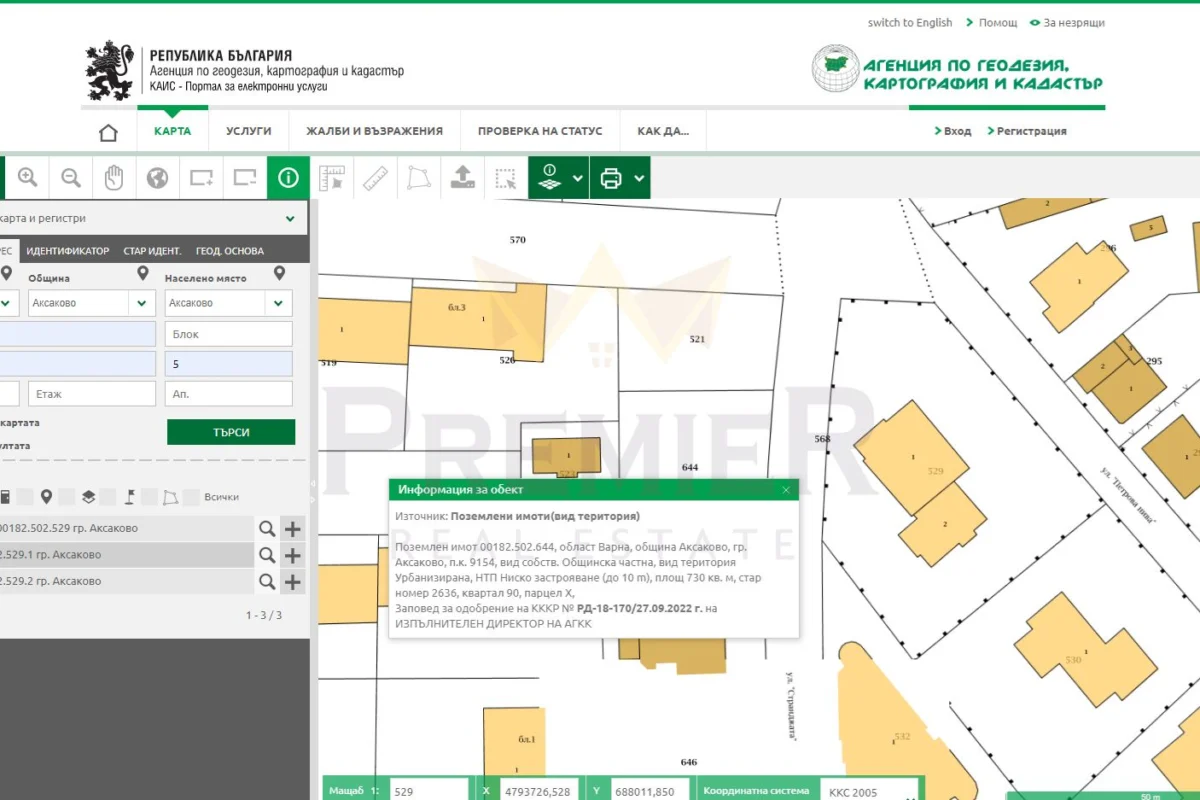1200x800 pixels.
Task: Open the Община Аксаково dropdown
Action: [141, 303]
